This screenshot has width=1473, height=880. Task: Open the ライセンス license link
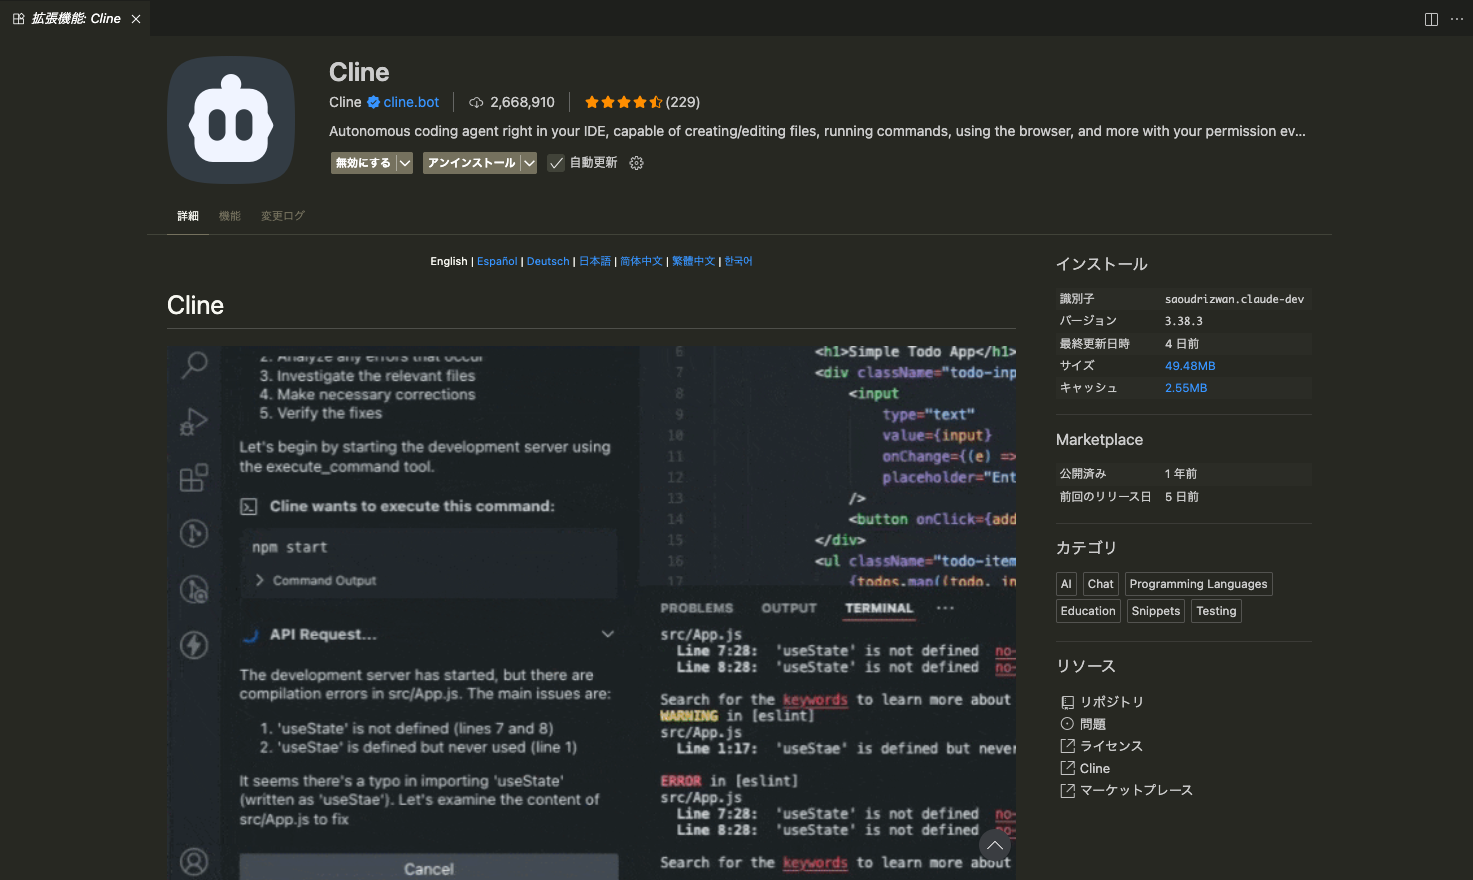click(x=1110, y=746)
